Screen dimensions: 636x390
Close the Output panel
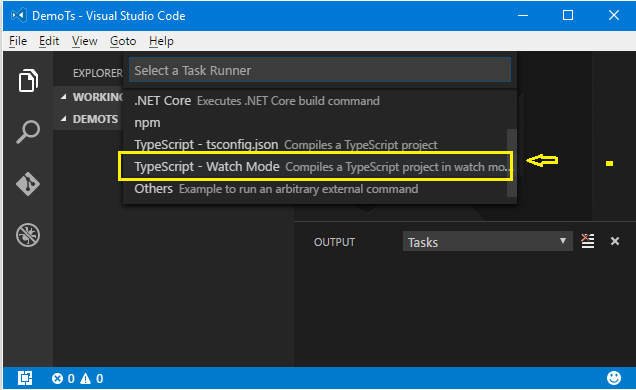(615, 241)
